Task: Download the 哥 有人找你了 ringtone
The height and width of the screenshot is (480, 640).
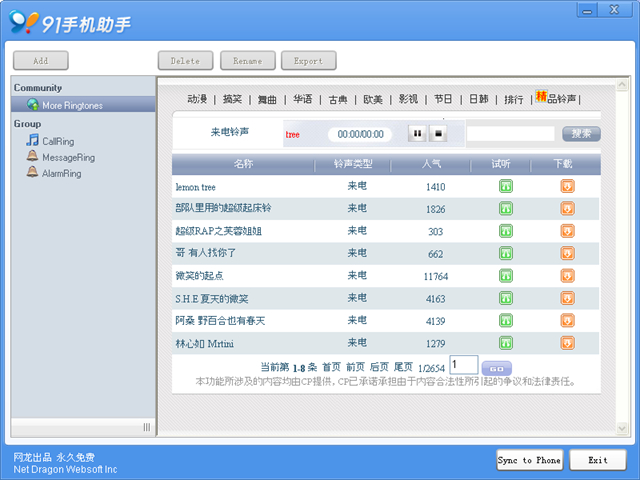Action: tap(567, 253)
